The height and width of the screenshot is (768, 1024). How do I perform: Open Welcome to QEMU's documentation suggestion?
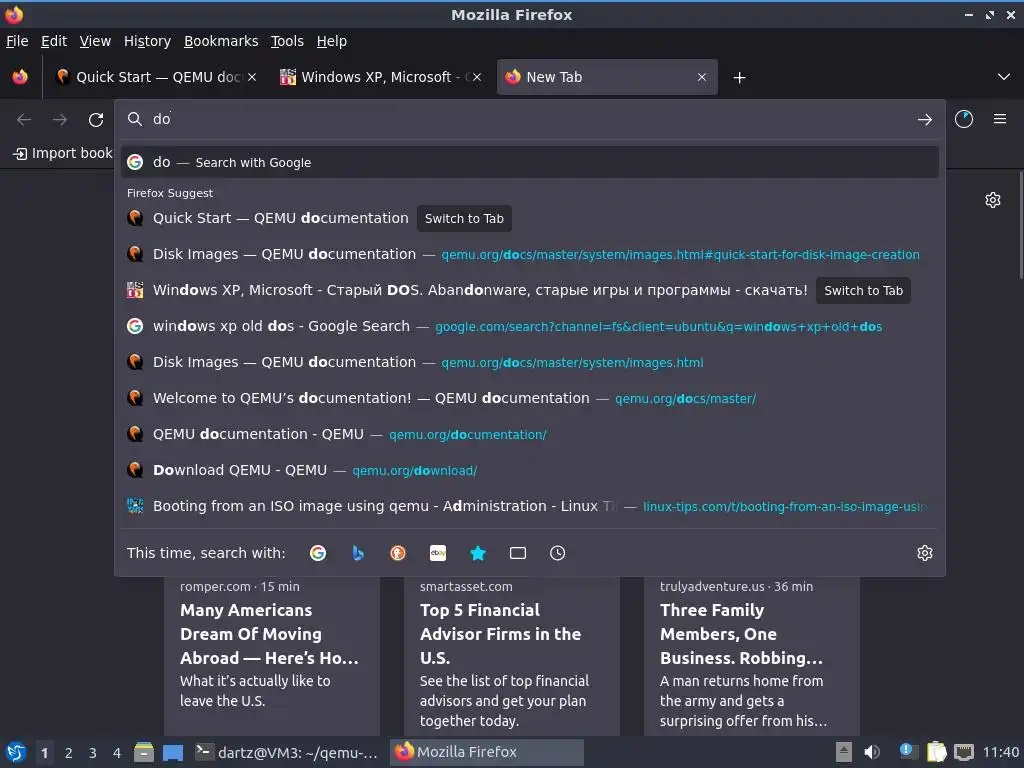530,398
